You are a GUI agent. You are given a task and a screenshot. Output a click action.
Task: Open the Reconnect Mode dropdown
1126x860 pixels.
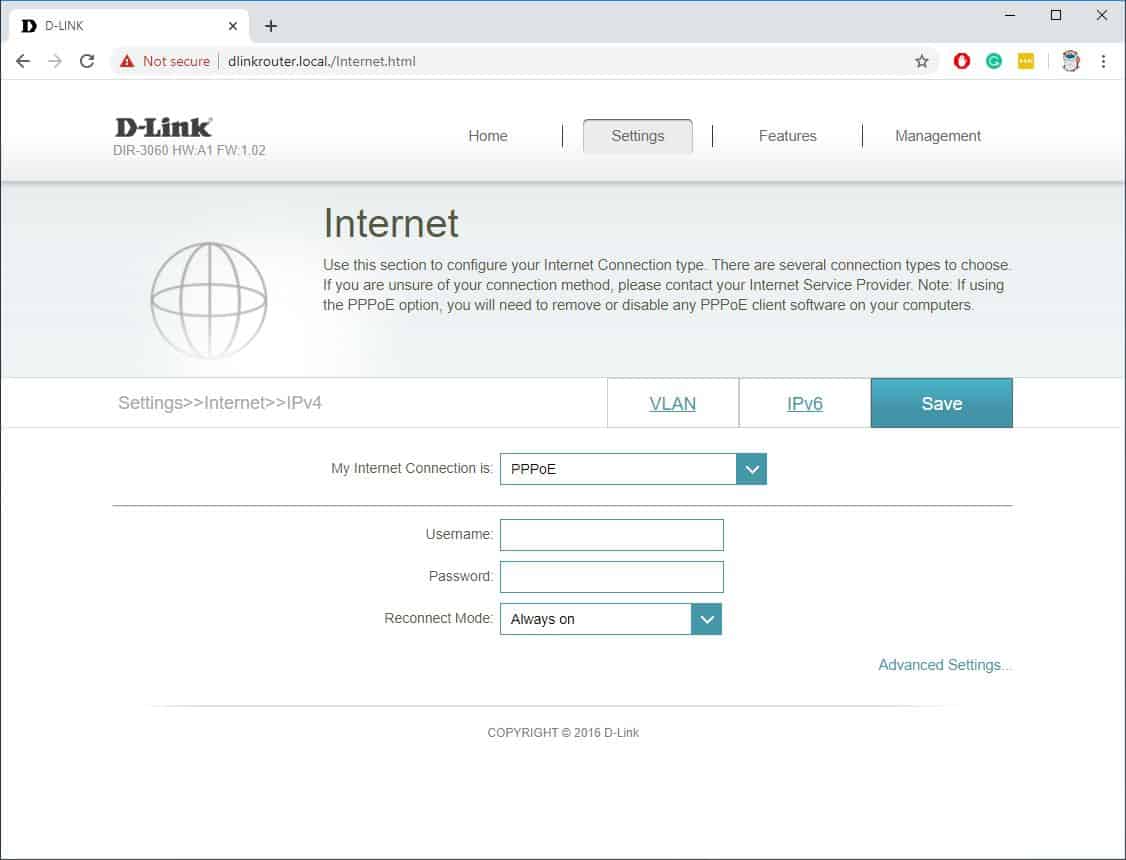[707, 619]
